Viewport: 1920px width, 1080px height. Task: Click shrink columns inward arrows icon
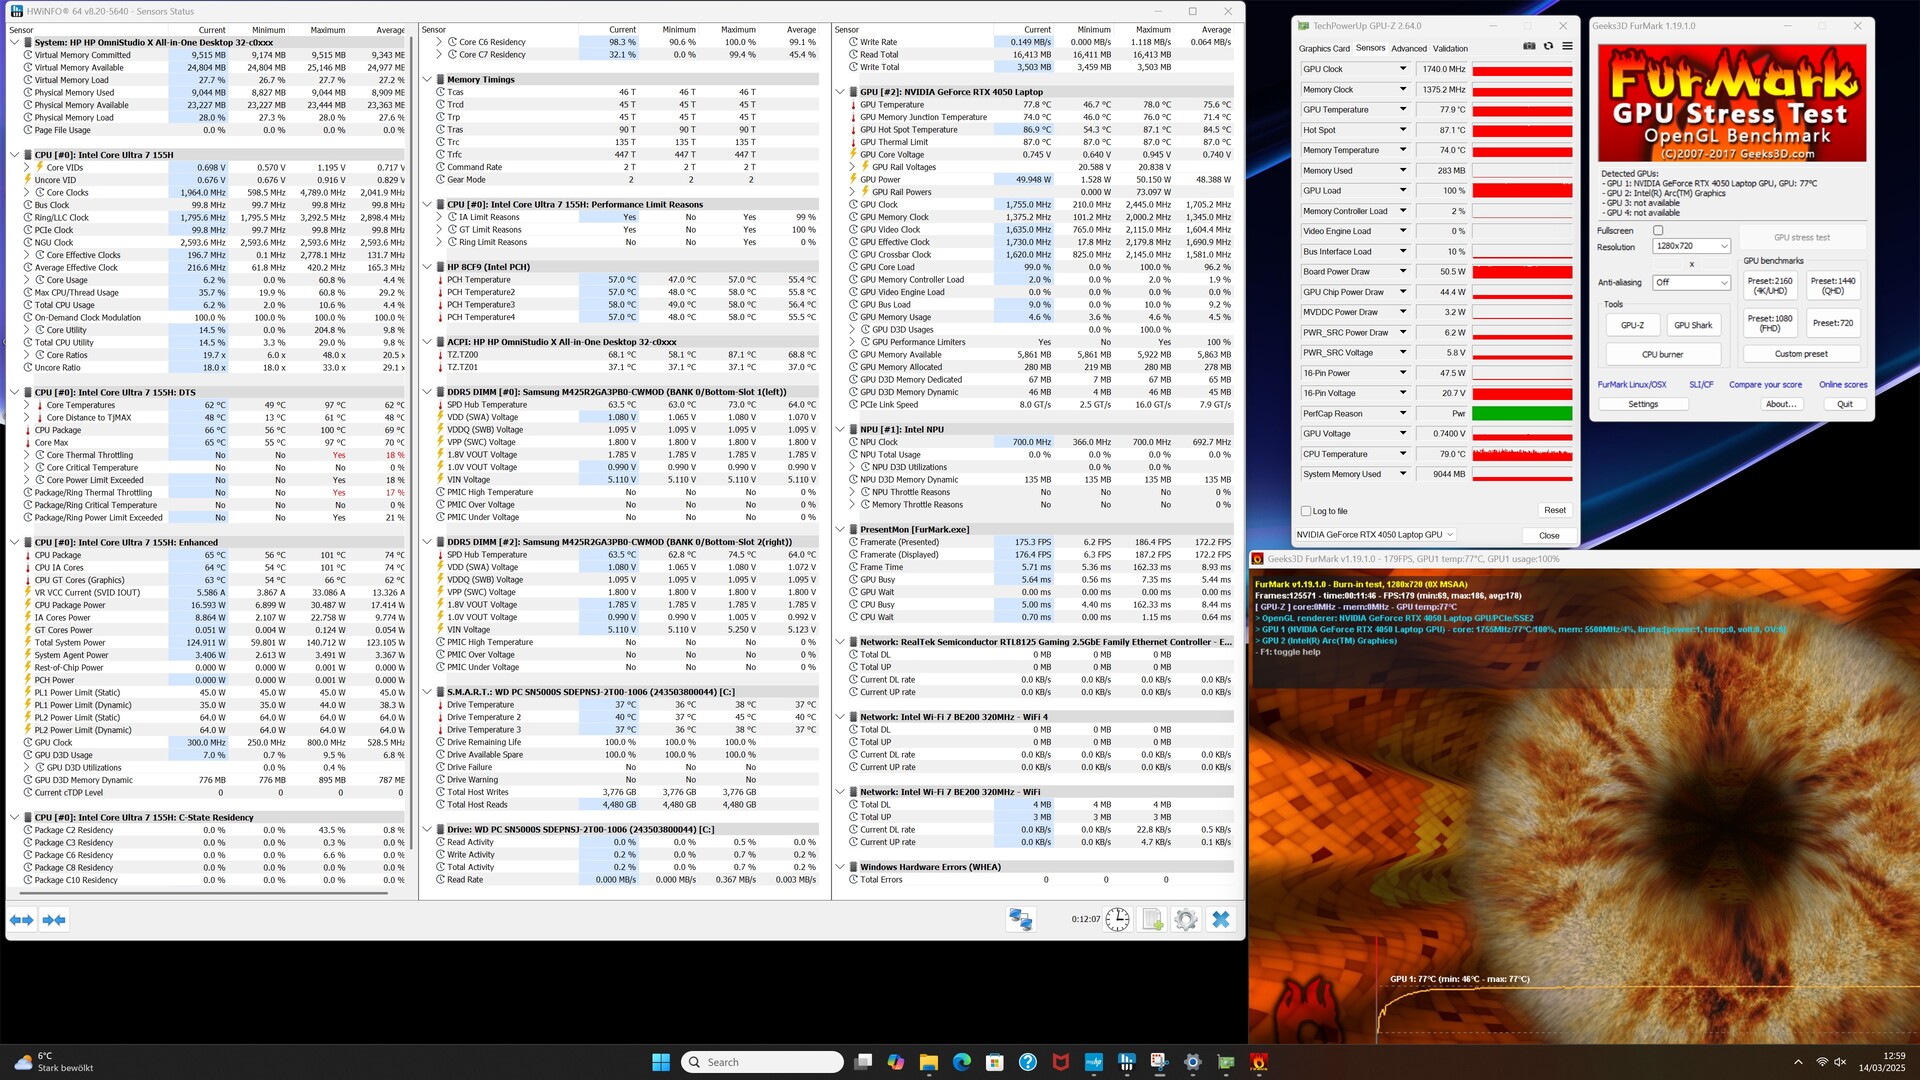(54, 920)
